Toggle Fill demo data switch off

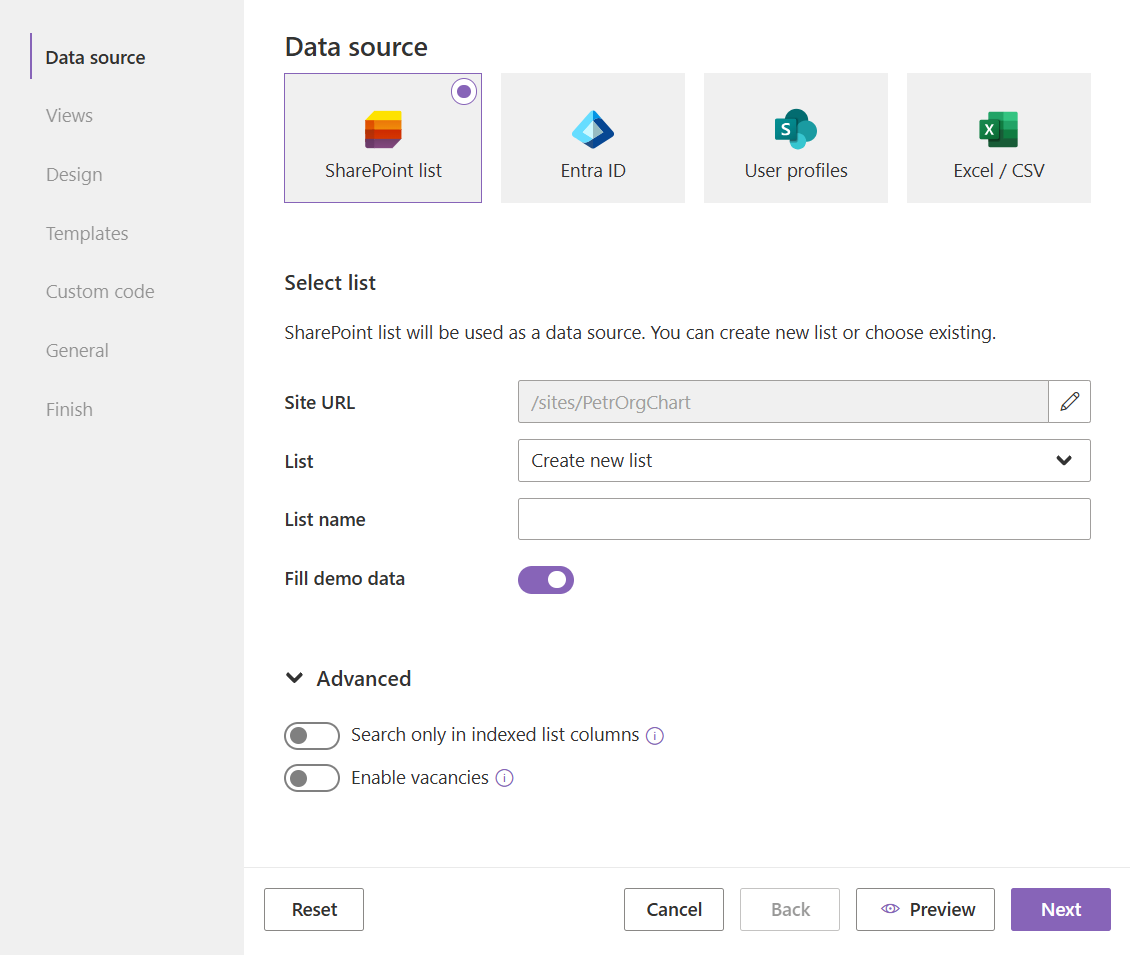coord(546,579)
